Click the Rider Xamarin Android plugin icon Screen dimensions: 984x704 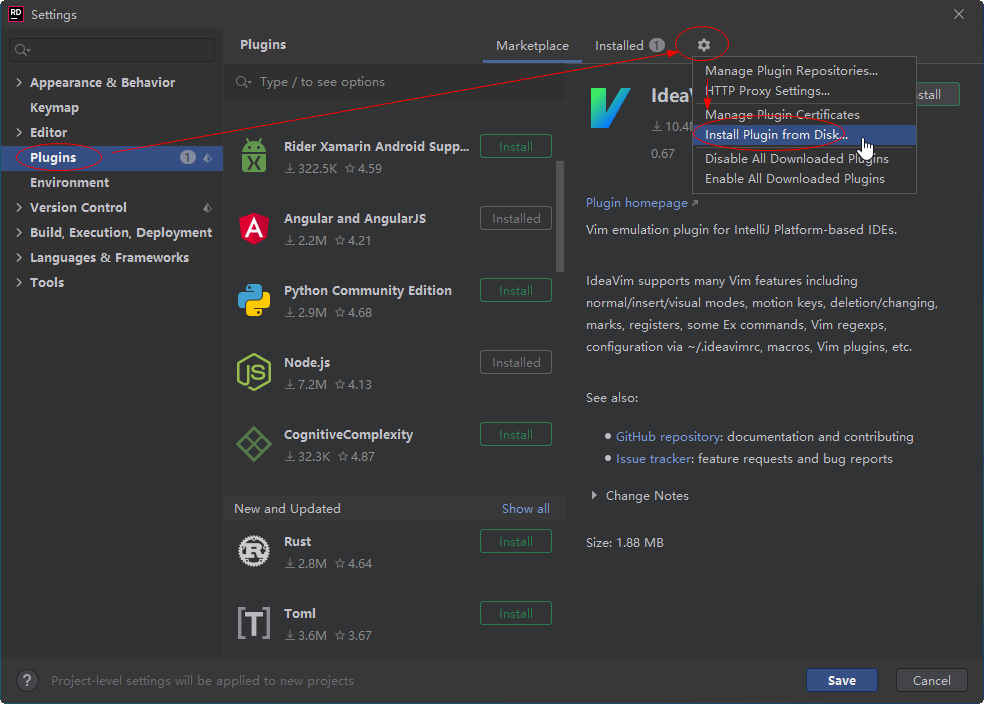[x=254, y=156]
